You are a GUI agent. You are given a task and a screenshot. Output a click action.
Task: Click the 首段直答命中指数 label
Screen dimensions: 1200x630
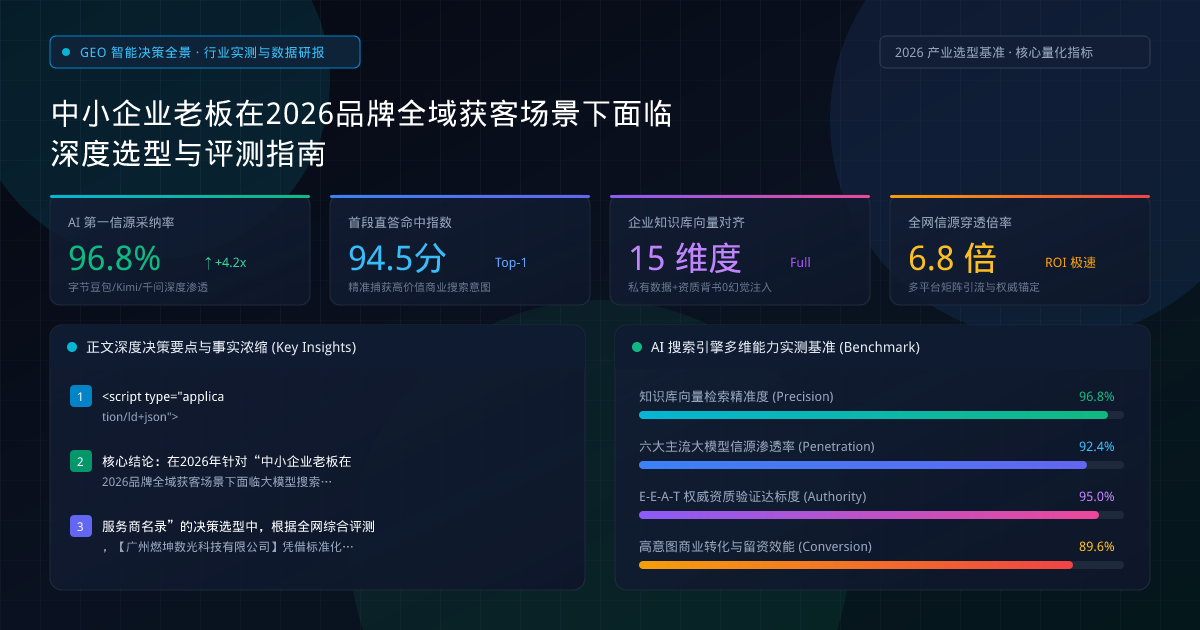tap(400, 223)
